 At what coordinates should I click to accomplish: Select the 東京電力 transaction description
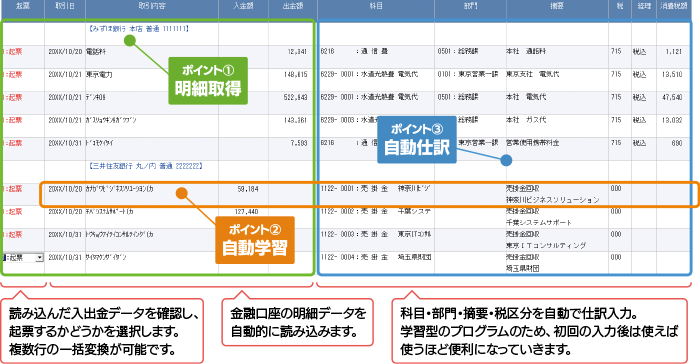coord(99,75)
